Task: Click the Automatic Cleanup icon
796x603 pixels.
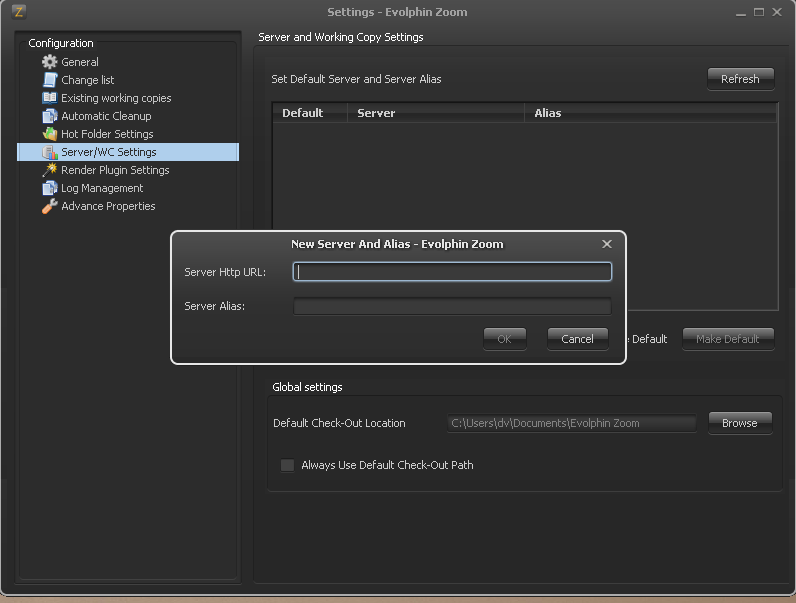Action: tap(49, 116)
